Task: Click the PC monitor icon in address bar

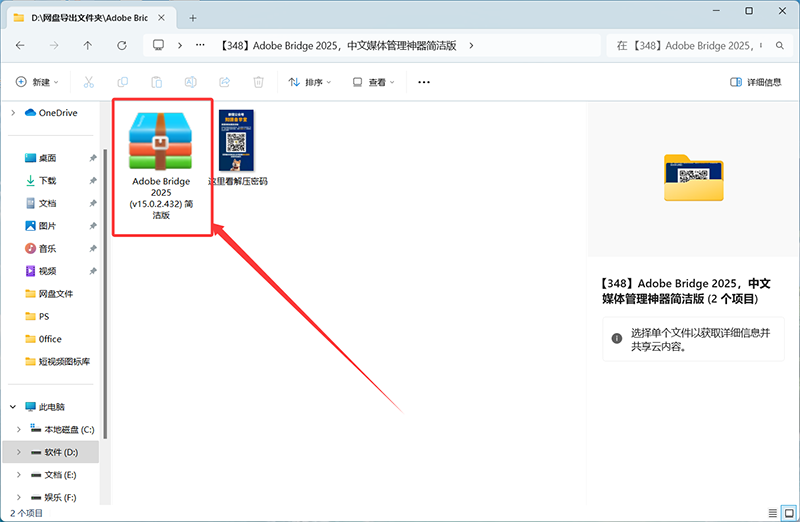Action: point(159,45)
